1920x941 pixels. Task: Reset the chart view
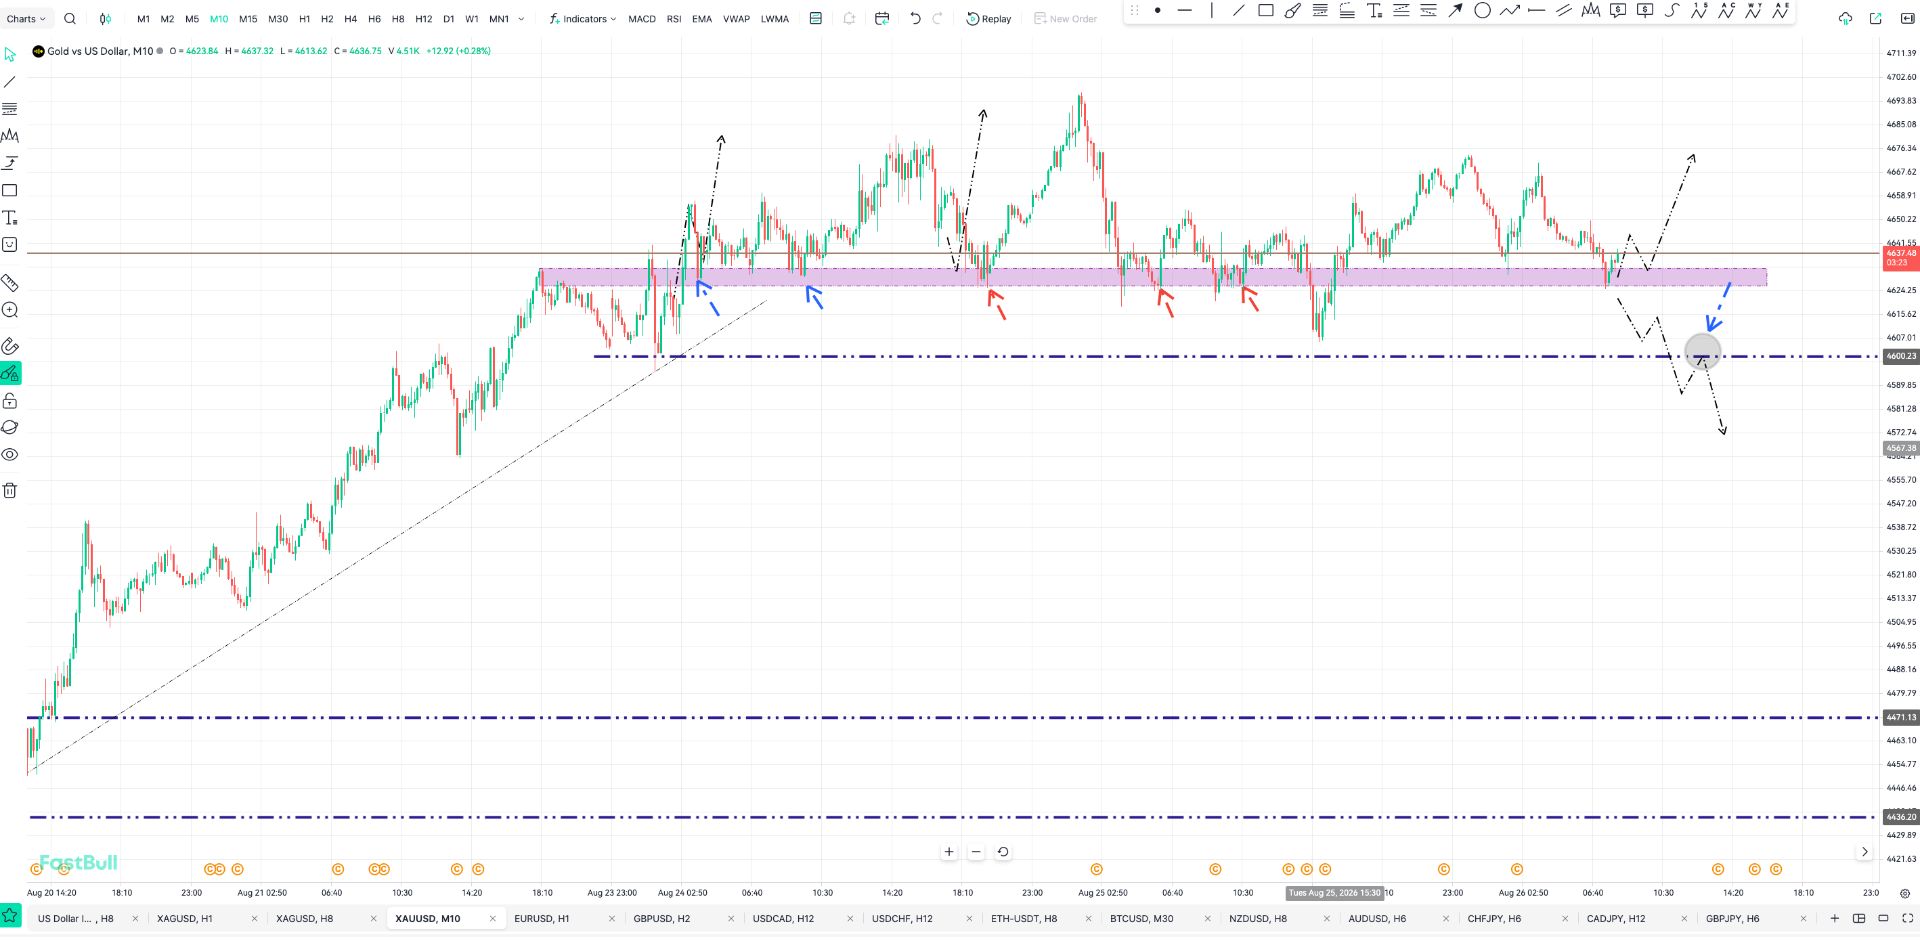(x=1003, y=852)
